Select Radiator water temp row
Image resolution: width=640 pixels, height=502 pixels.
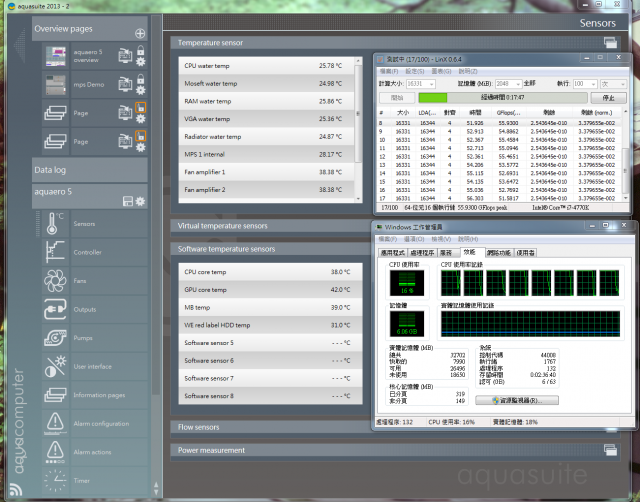[x=266, y=136]
